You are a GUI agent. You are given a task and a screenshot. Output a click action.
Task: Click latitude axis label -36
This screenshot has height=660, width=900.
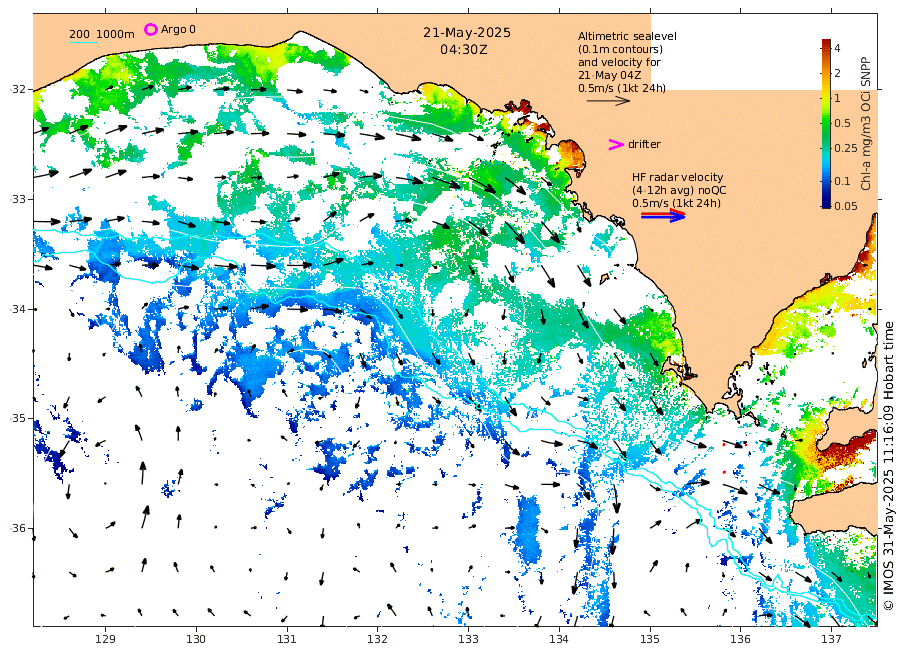click(x=18, y=528)
